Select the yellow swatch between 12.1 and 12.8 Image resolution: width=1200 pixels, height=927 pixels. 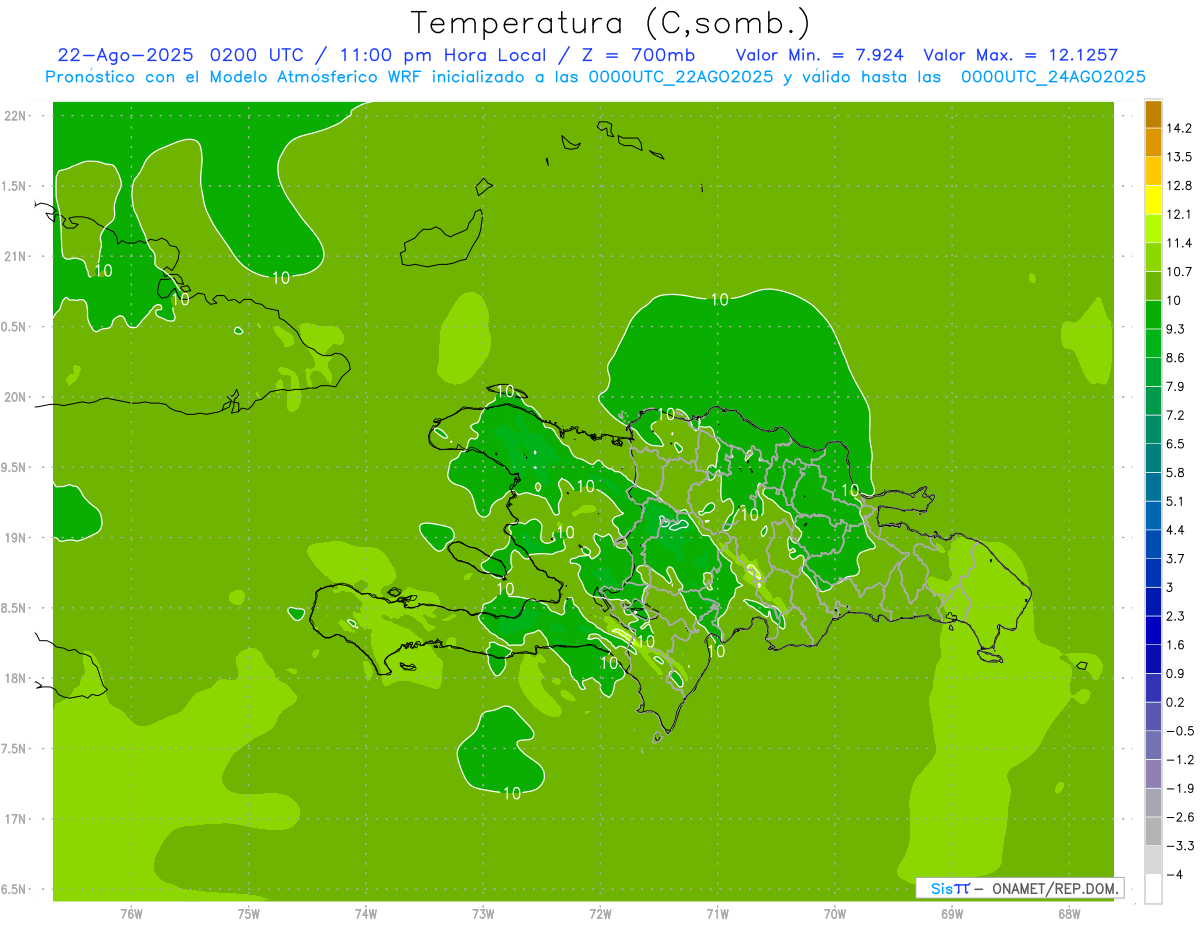tap(1153, 200)
